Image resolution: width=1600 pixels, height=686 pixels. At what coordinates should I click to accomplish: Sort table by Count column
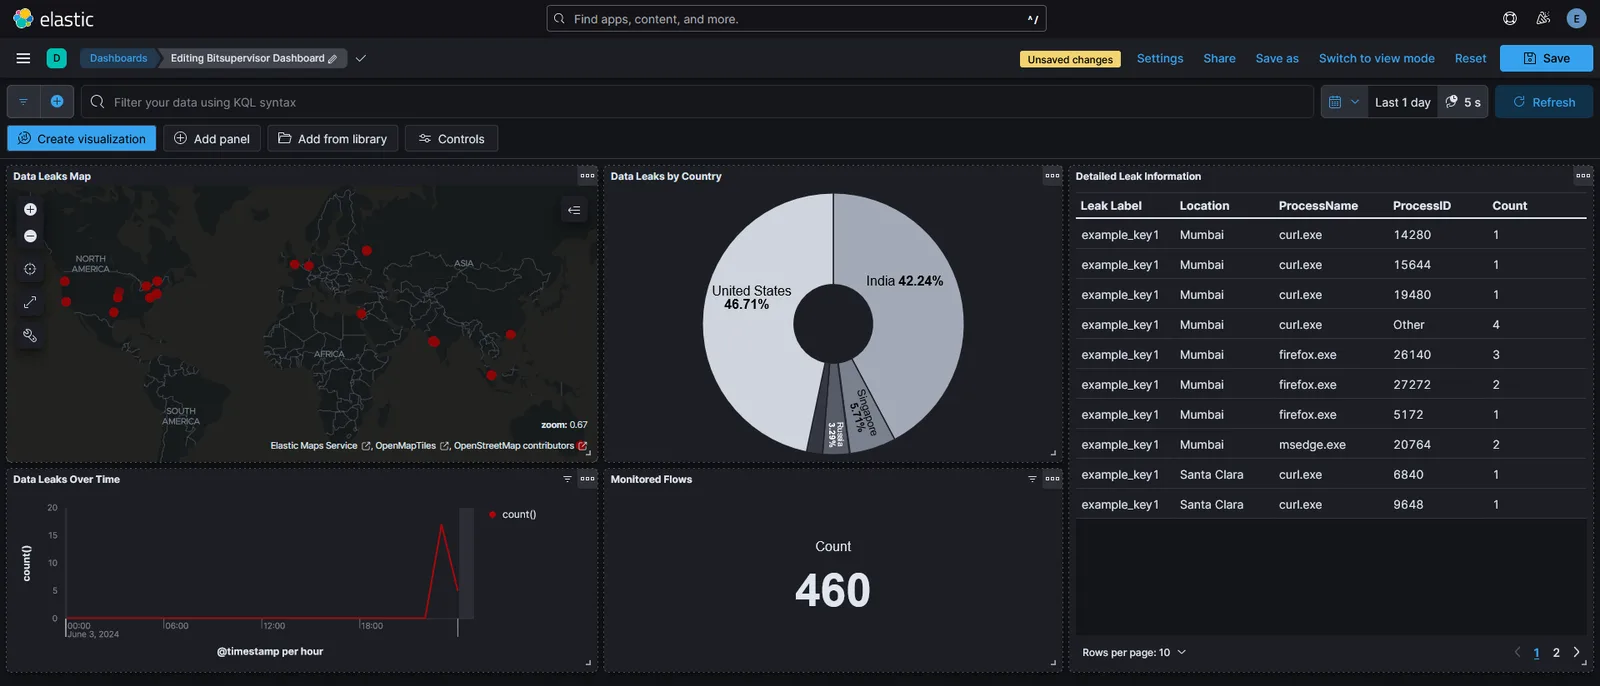click(x=1509, y=205)
